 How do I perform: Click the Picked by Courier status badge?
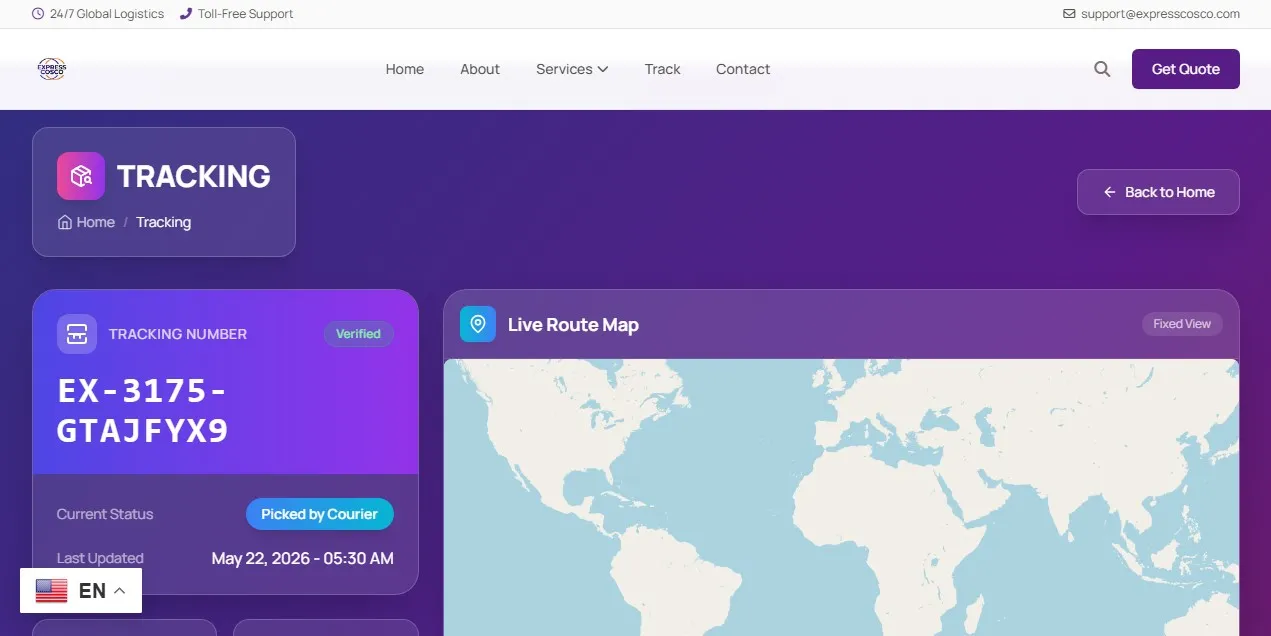pyautogui.click(x=320, y=514)
